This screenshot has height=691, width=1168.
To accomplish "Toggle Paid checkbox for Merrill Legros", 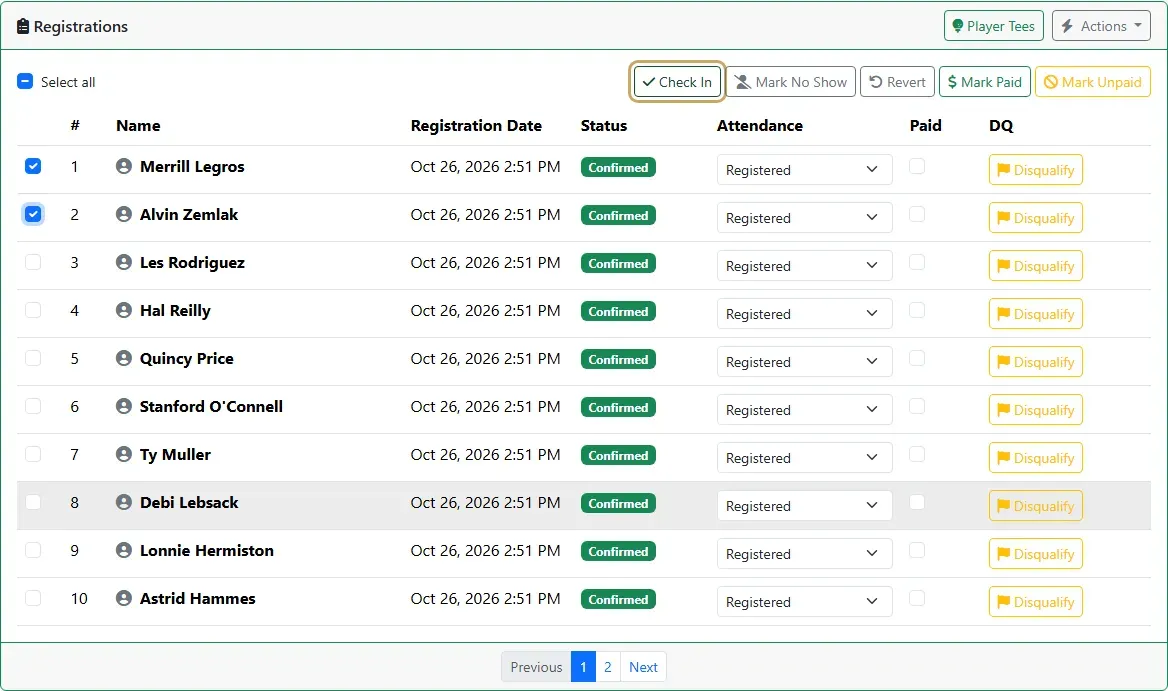I will click(917, 166).
